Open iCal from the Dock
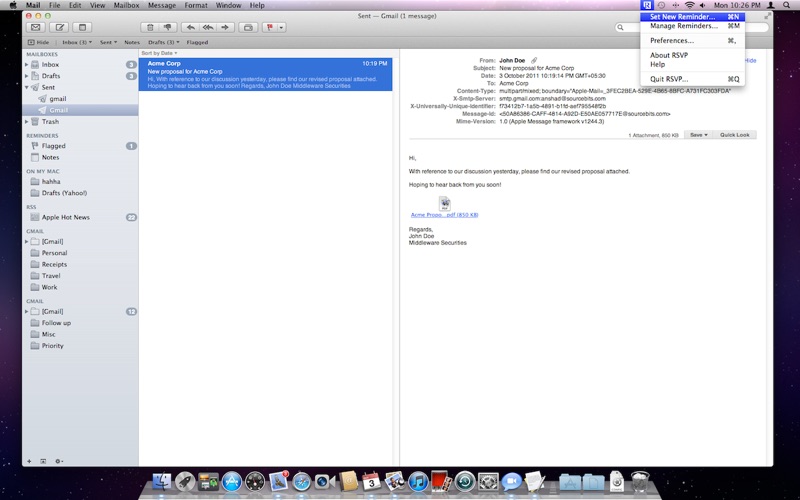The image size is (800, 500). (x=371, y=481)
